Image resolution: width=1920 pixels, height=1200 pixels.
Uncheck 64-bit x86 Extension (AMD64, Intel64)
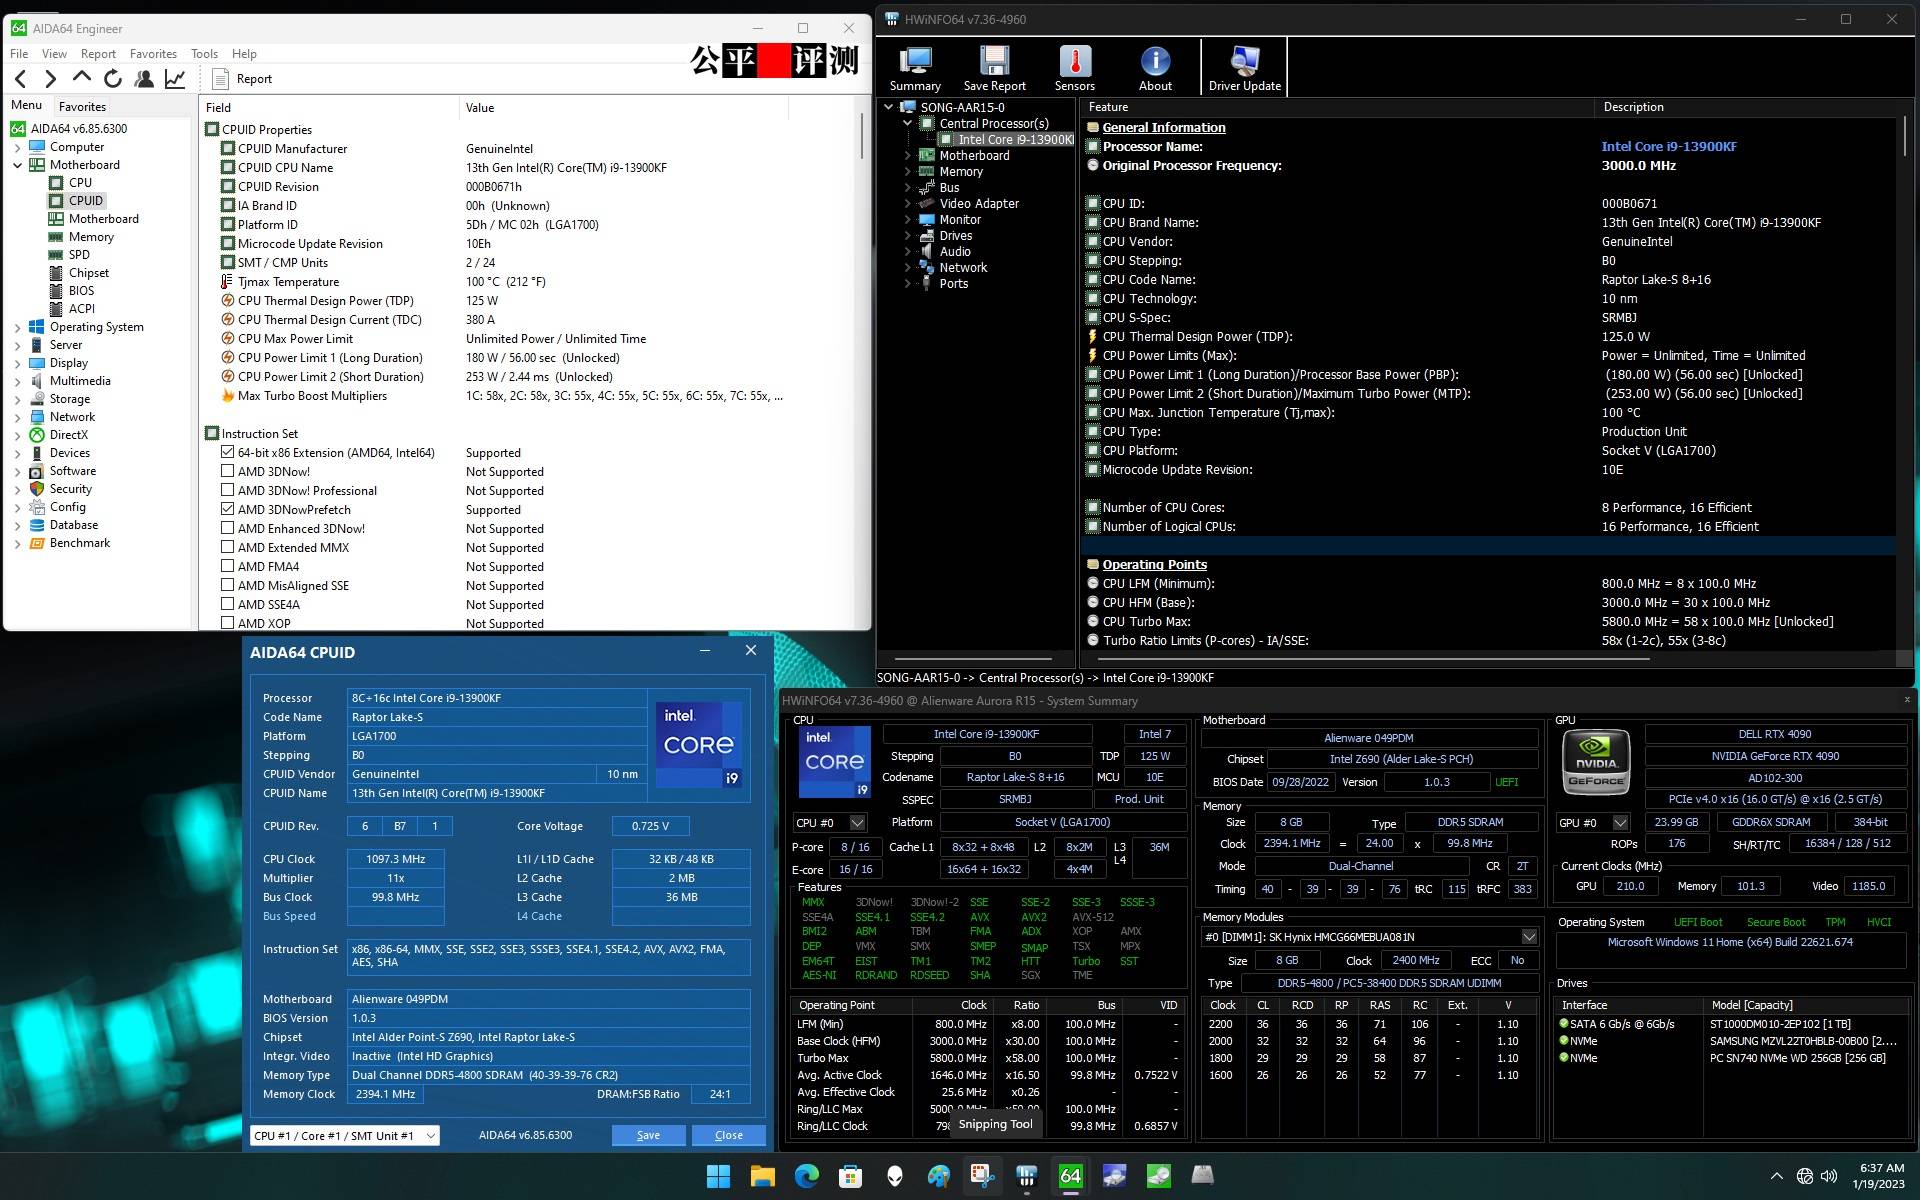[230, 452]
